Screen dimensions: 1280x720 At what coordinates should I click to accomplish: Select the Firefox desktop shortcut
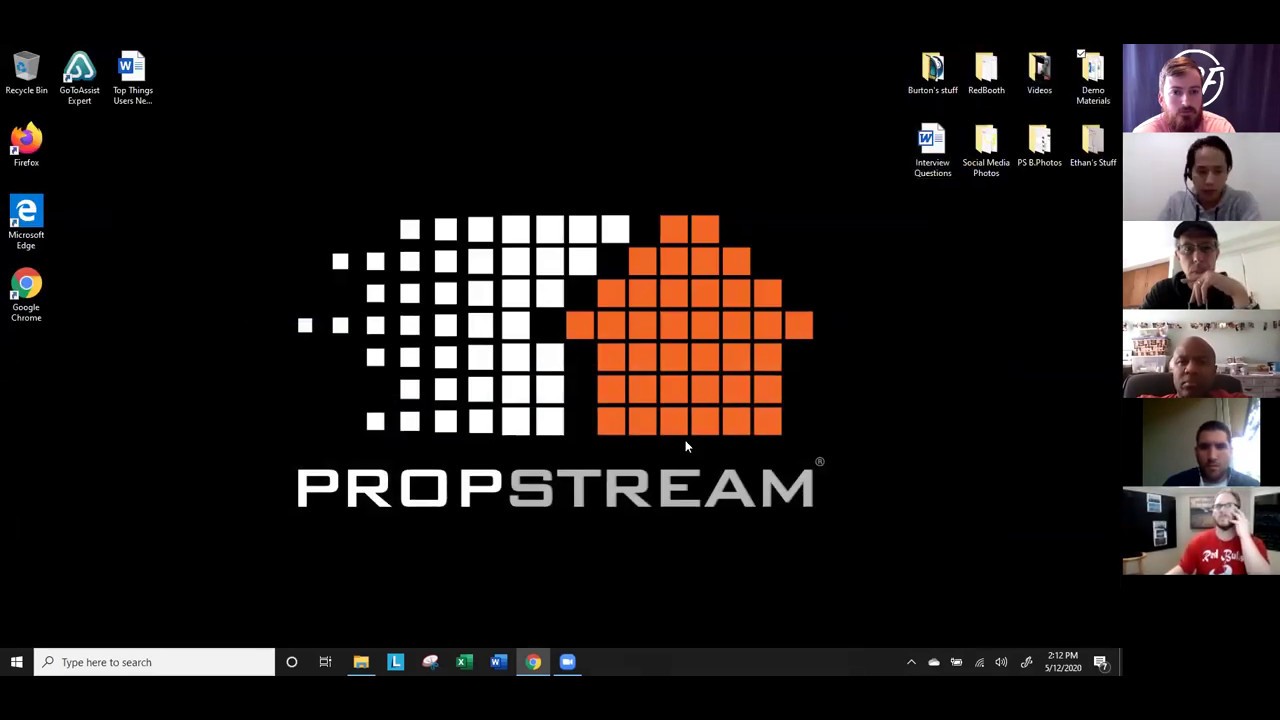click(x=26, y=146)
